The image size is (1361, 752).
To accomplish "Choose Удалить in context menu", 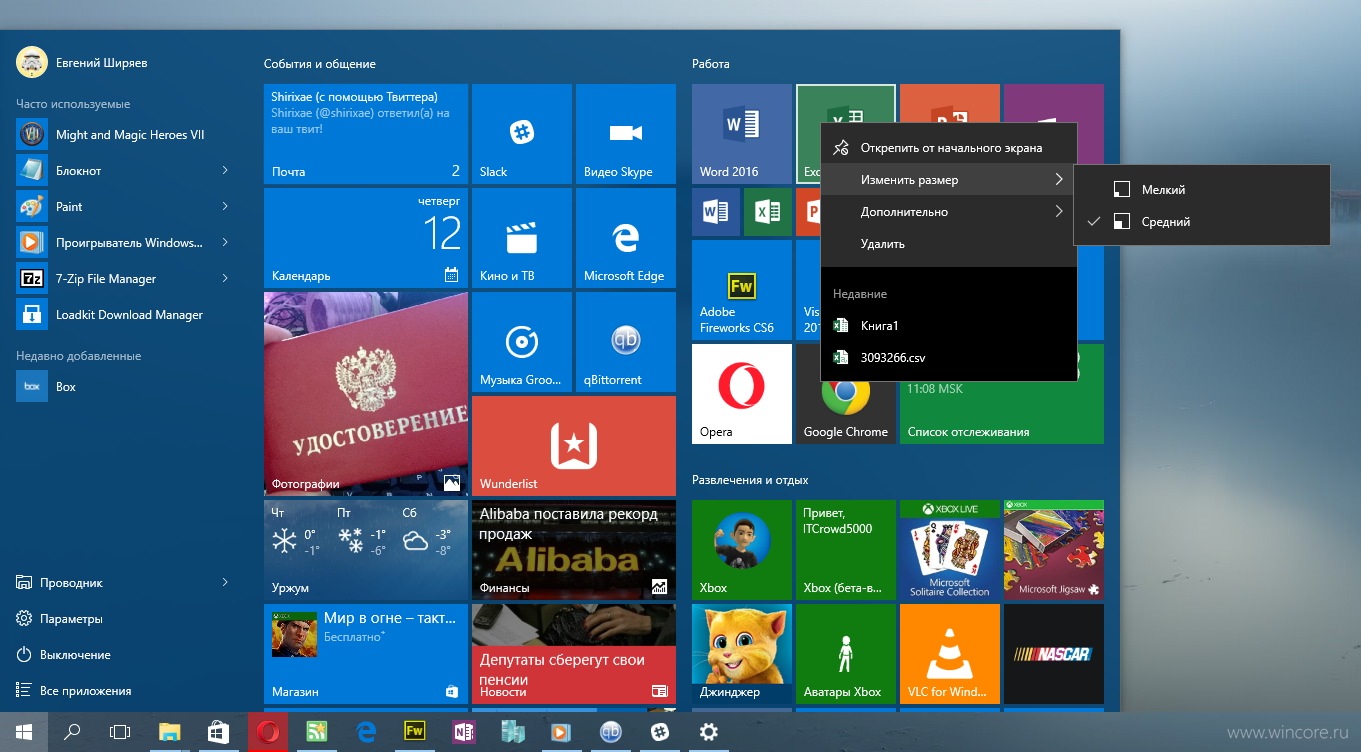I will (x=948, y=244).
